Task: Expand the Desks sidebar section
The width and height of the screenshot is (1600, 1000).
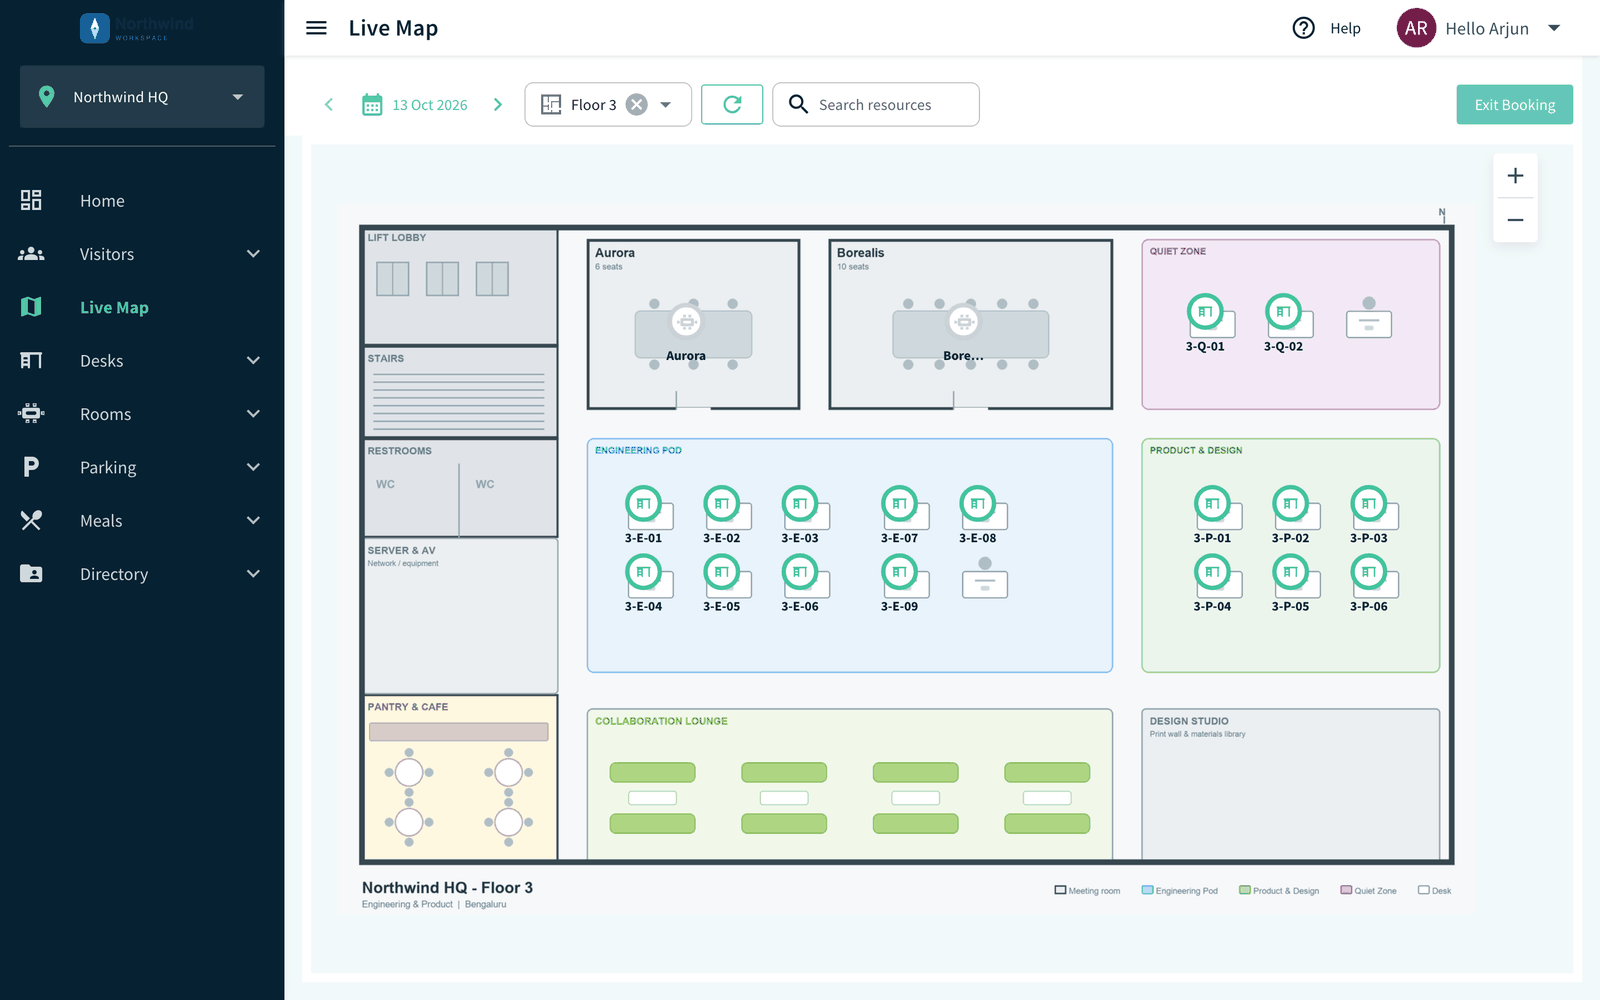Action: [253, 361]
